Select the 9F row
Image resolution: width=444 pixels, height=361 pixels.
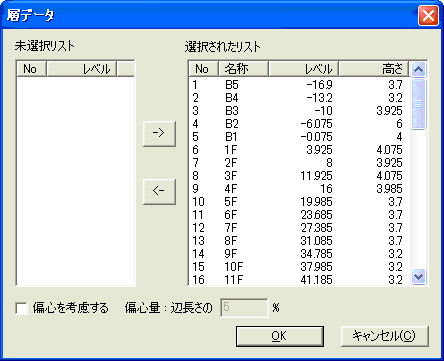[299, 254]
